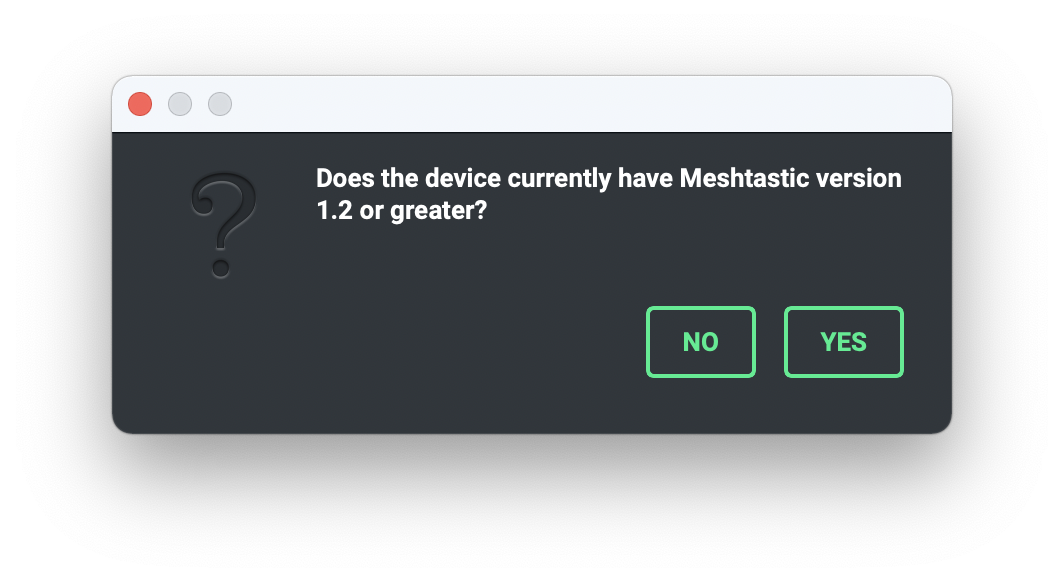Click the text reading 1.2 or greater
Viewport: 1064px width, 582px height.
402,211
